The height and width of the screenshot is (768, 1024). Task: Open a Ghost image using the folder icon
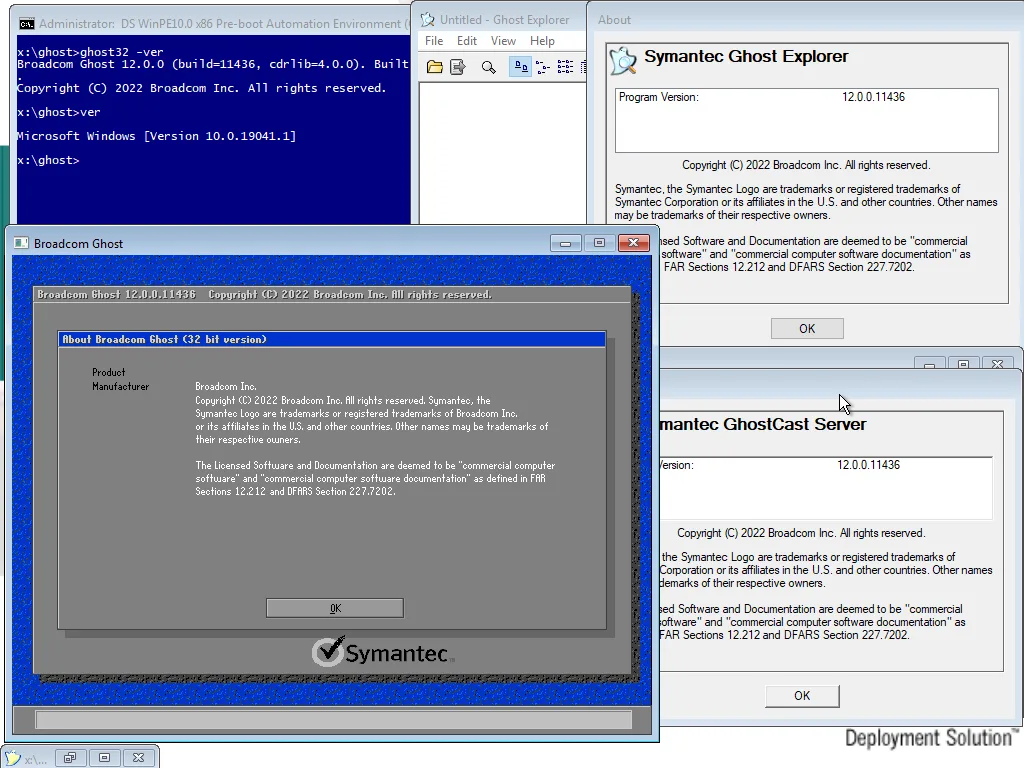tap(434, 66)
